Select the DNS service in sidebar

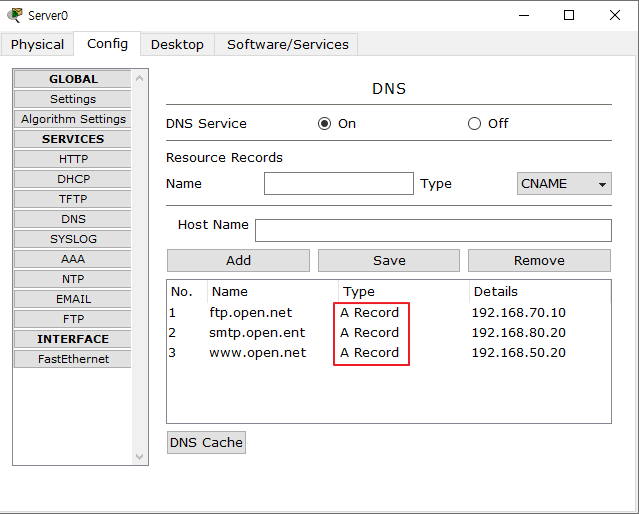[x=73, y=219]
